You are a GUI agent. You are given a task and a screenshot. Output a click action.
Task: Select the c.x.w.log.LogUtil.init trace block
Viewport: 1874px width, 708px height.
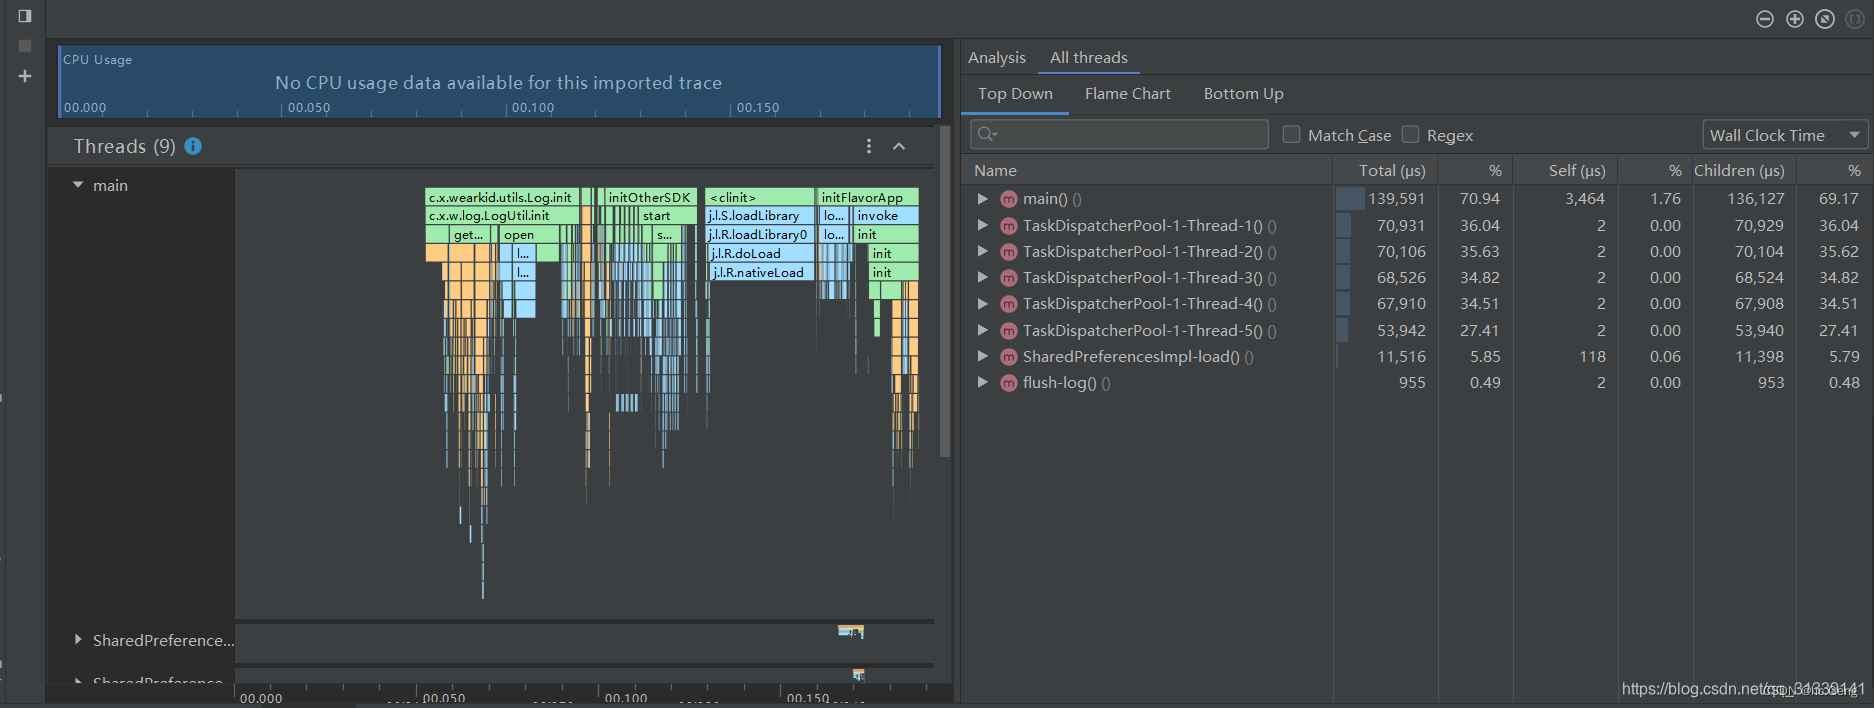(x=501, y=216)
